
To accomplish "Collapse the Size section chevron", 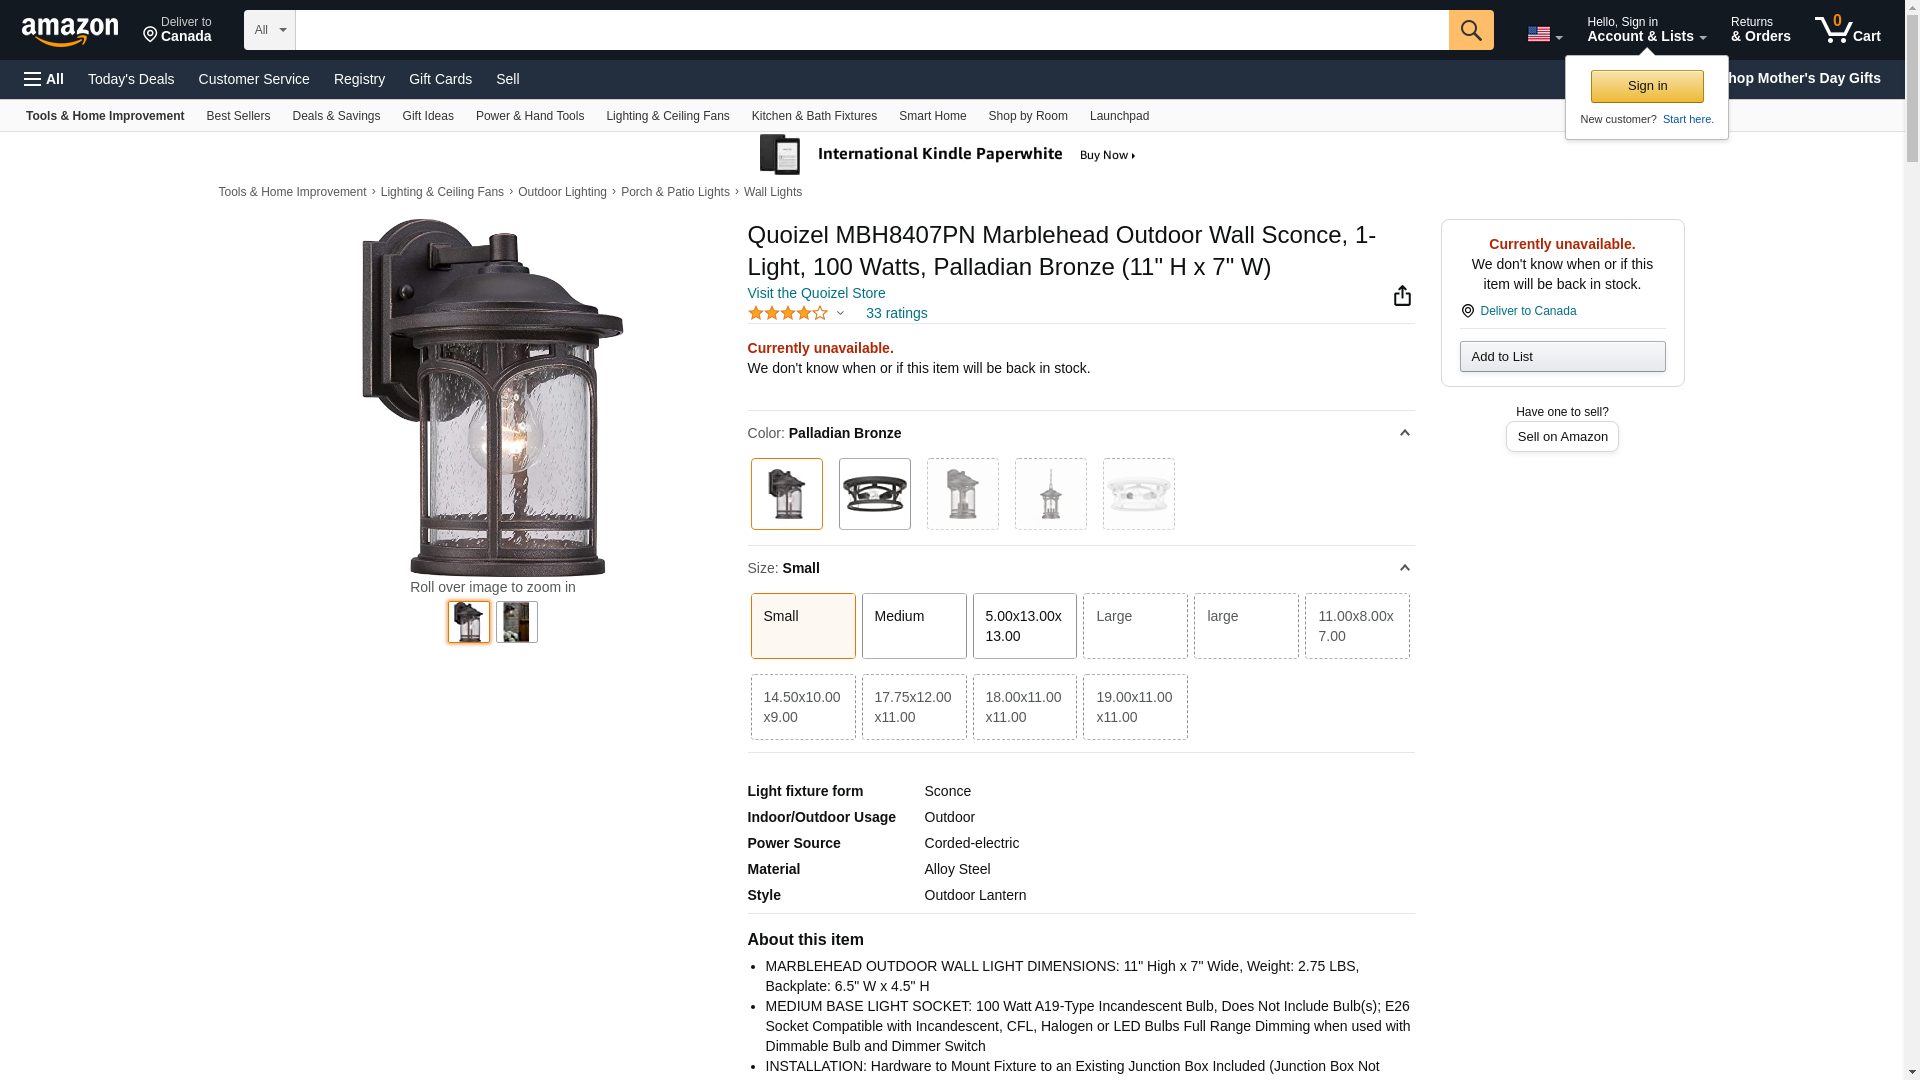I will tap(1404, 568).
